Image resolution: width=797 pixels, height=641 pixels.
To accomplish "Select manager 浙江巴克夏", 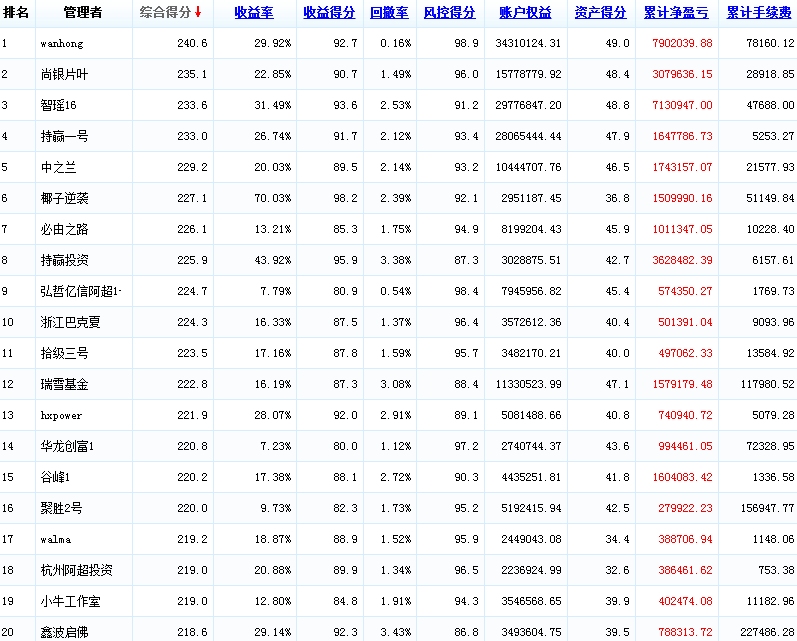I will (x=70, y=322).
